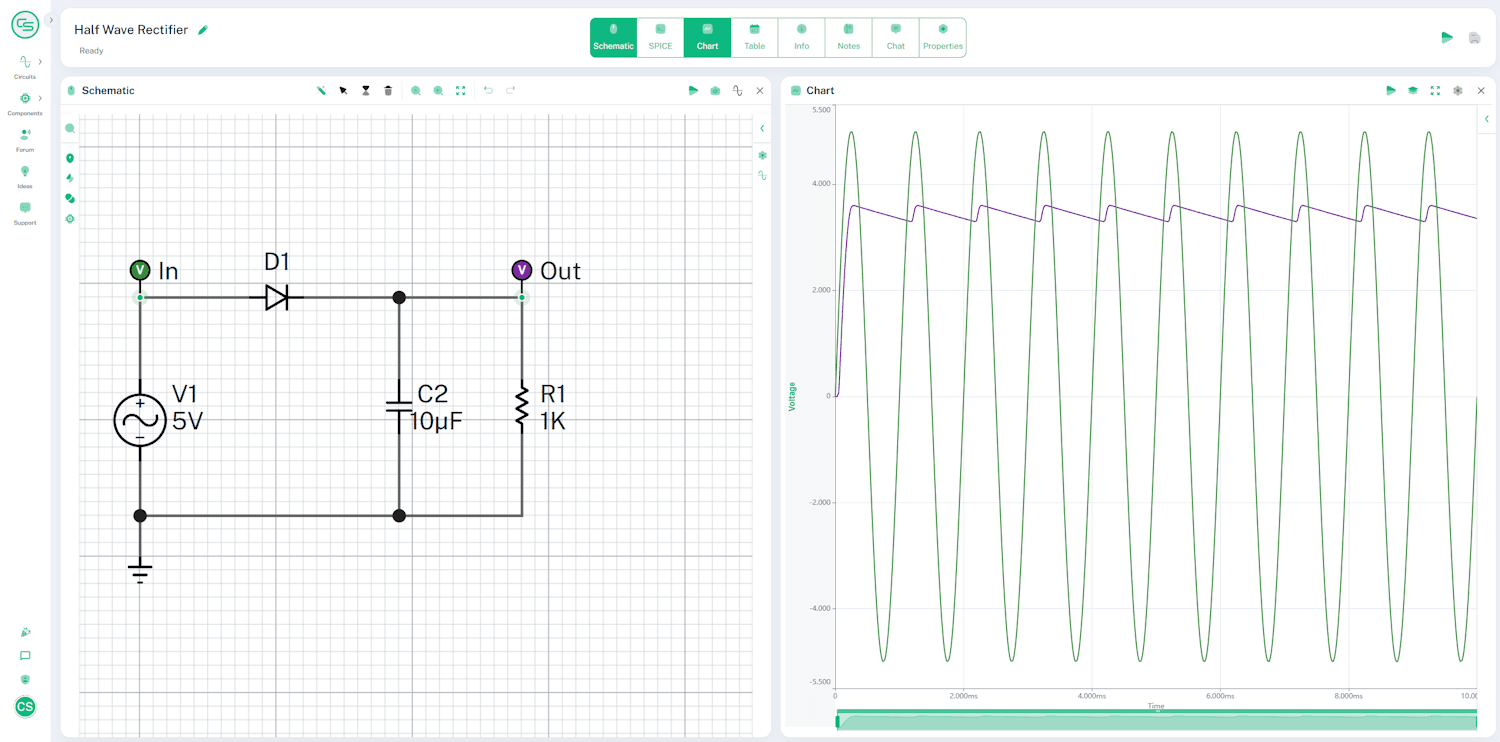The width and height of the screenshot is (1500, 742).
Task: Toggle the SPICE view tab
Action: [660, 37]
